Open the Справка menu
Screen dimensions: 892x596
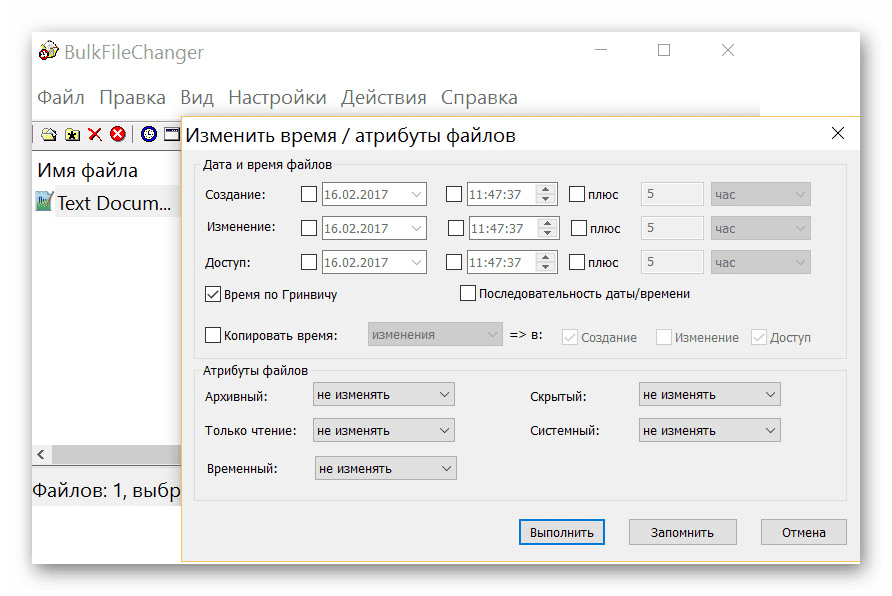(x=479, y=97)
